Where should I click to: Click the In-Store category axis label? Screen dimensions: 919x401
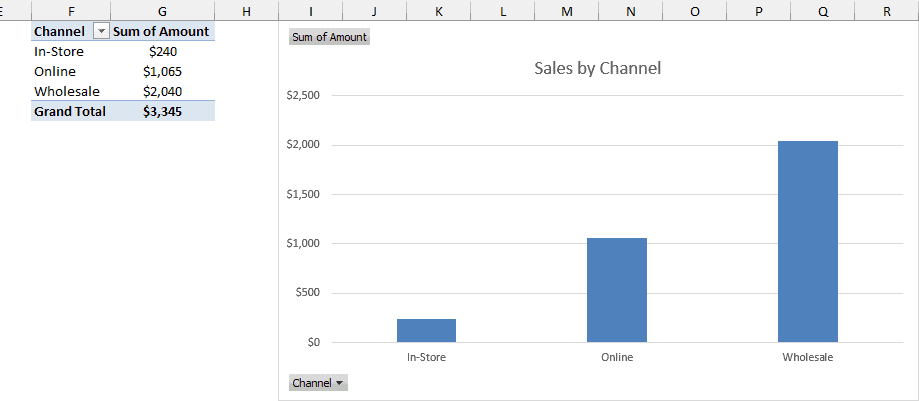(x=426, y=356)
